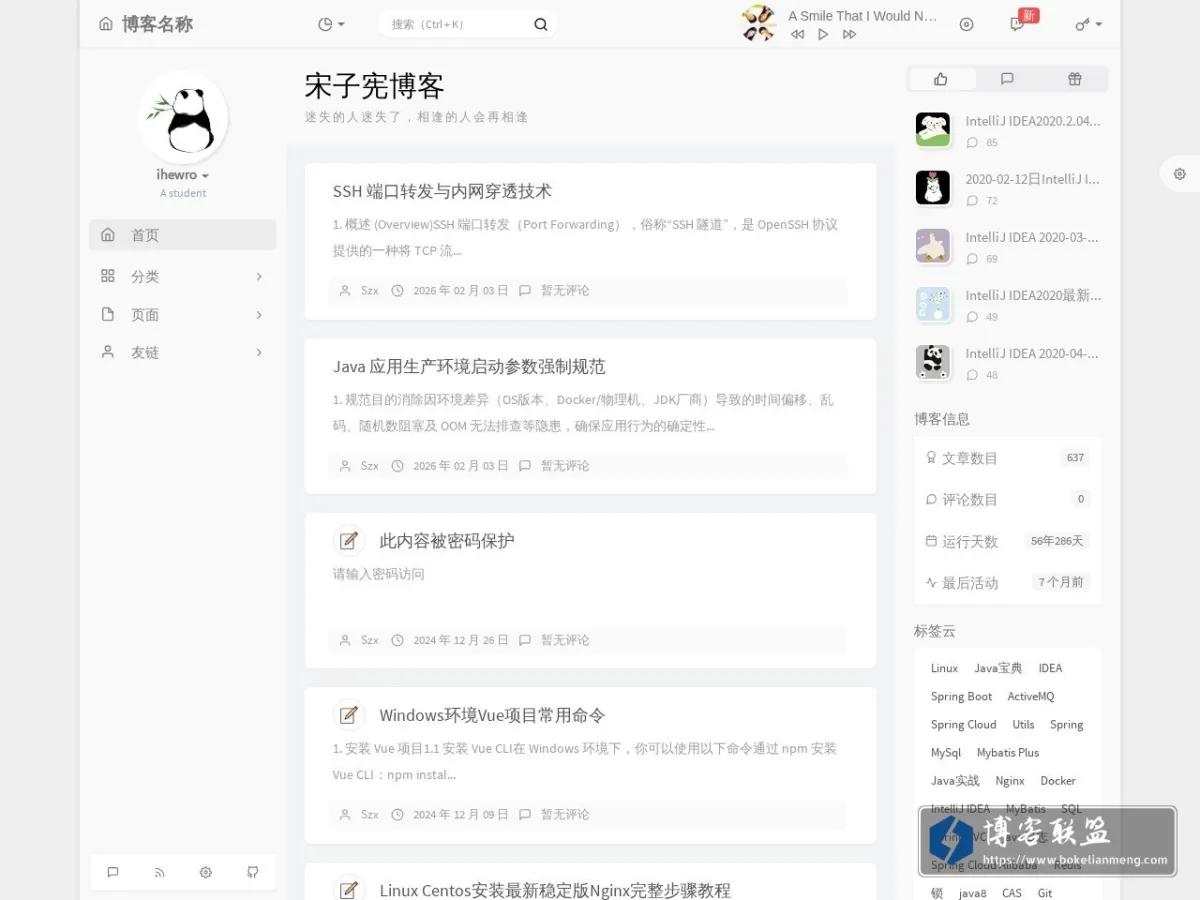Select the Nginx tag
The width and height of the screenshot is (1200, 900).
[1010, 780]
